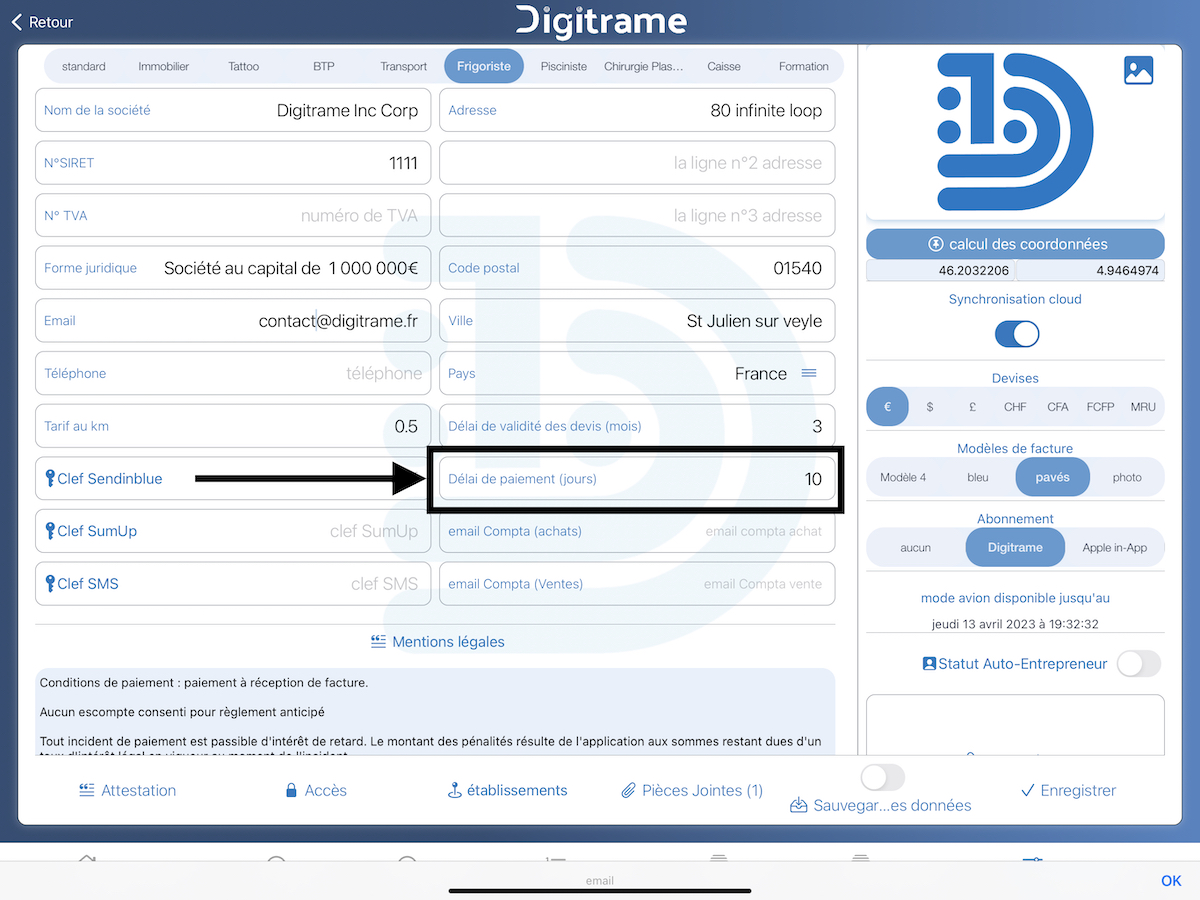Set Abonnement to Apple in-App
The width and height of the screenshot is (1200, 900).
click(1115, 548)
